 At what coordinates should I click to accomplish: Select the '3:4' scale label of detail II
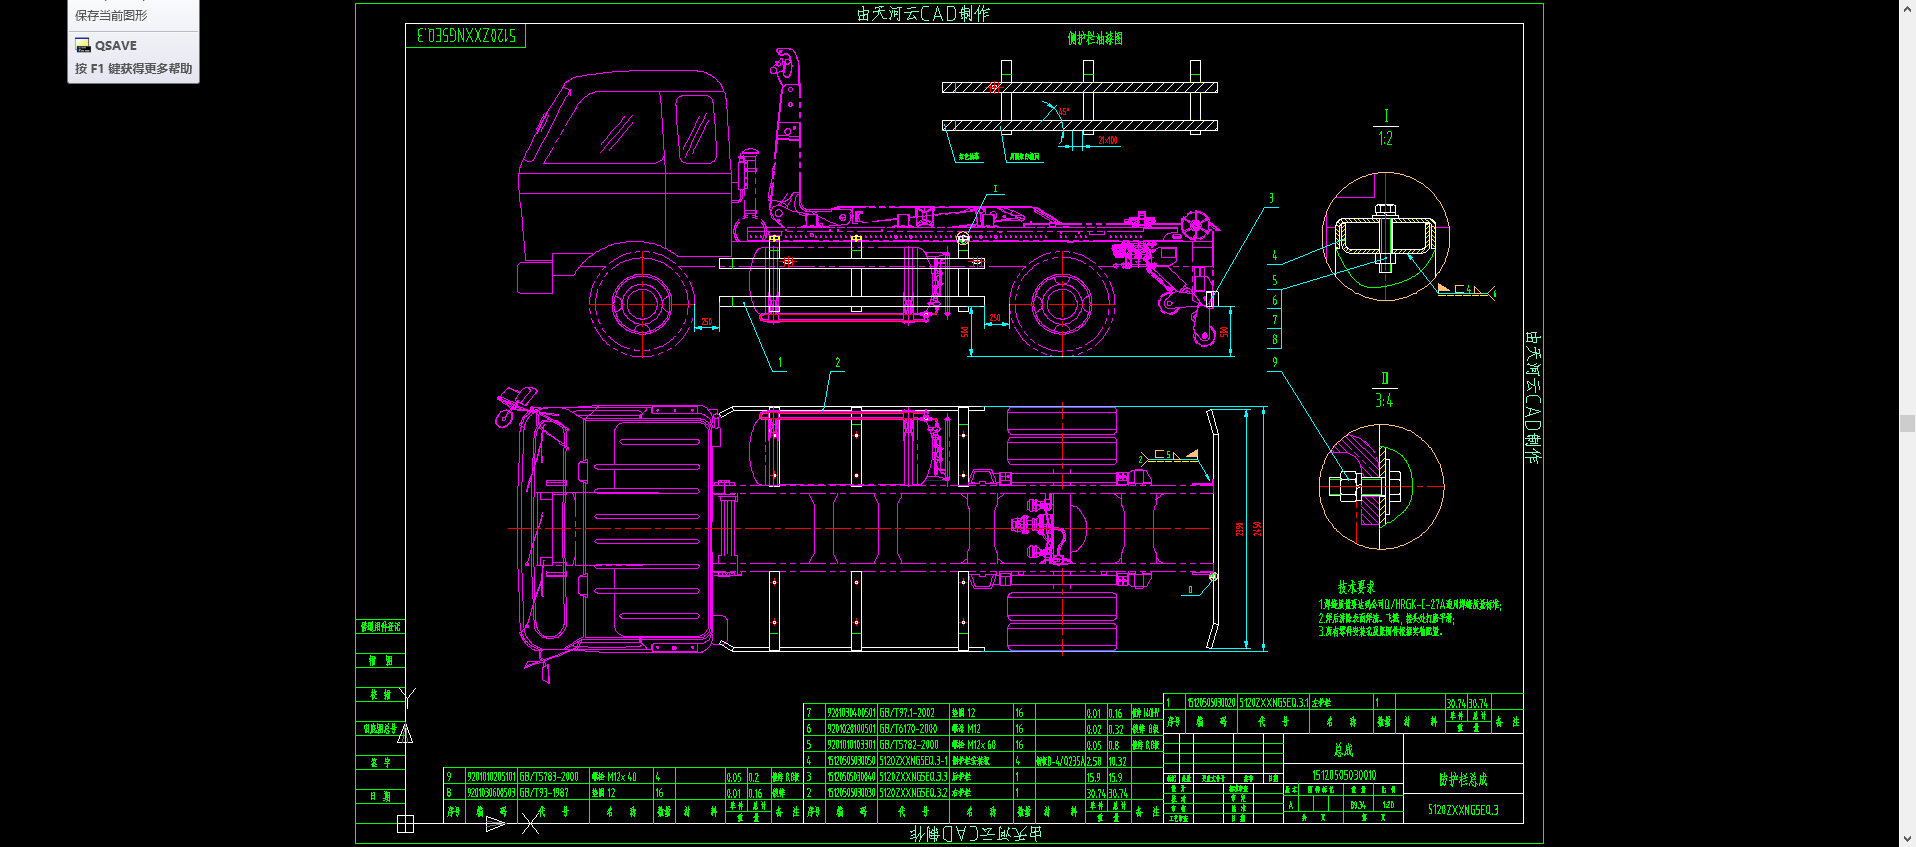(1384, 401)
